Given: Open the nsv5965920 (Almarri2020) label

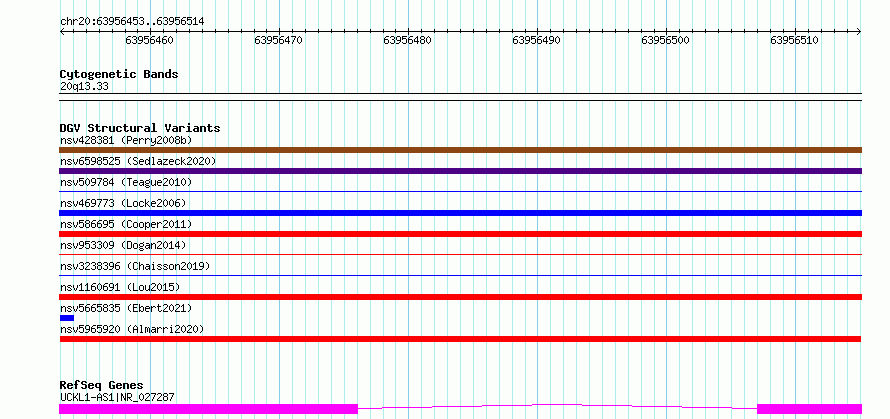Looking at the screenshot, I should pyautogui.click(x=132, y=329).
